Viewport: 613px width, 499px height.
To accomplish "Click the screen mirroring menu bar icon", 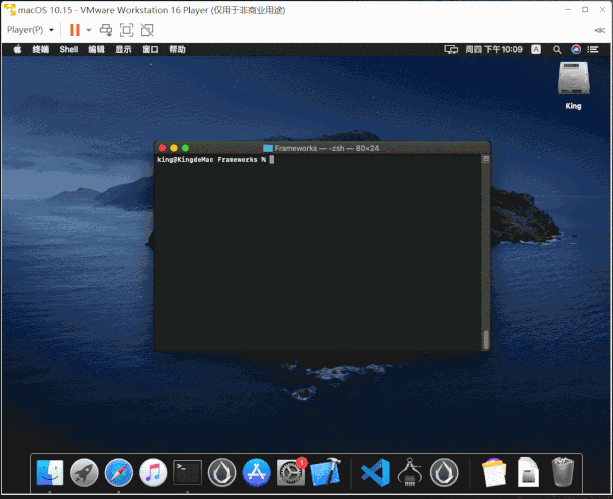I will pyautogui.click(x=451, y=49).
